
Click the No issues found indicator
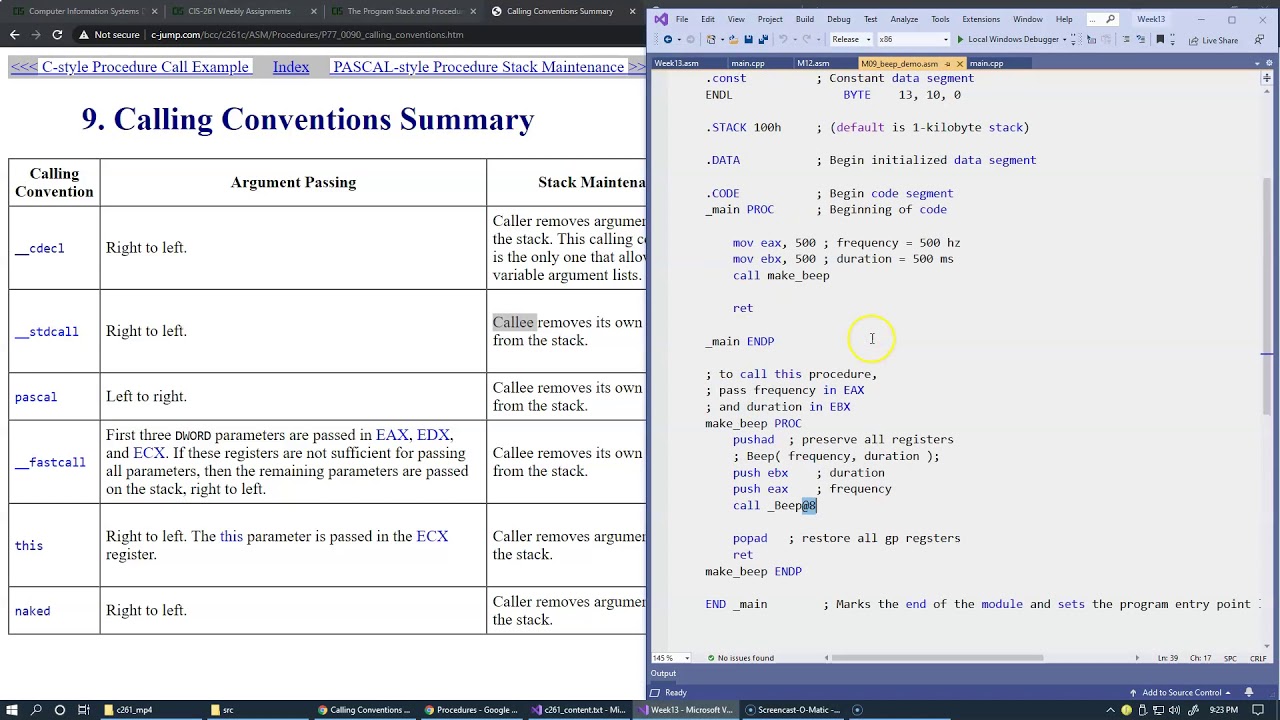click(741, 658)
